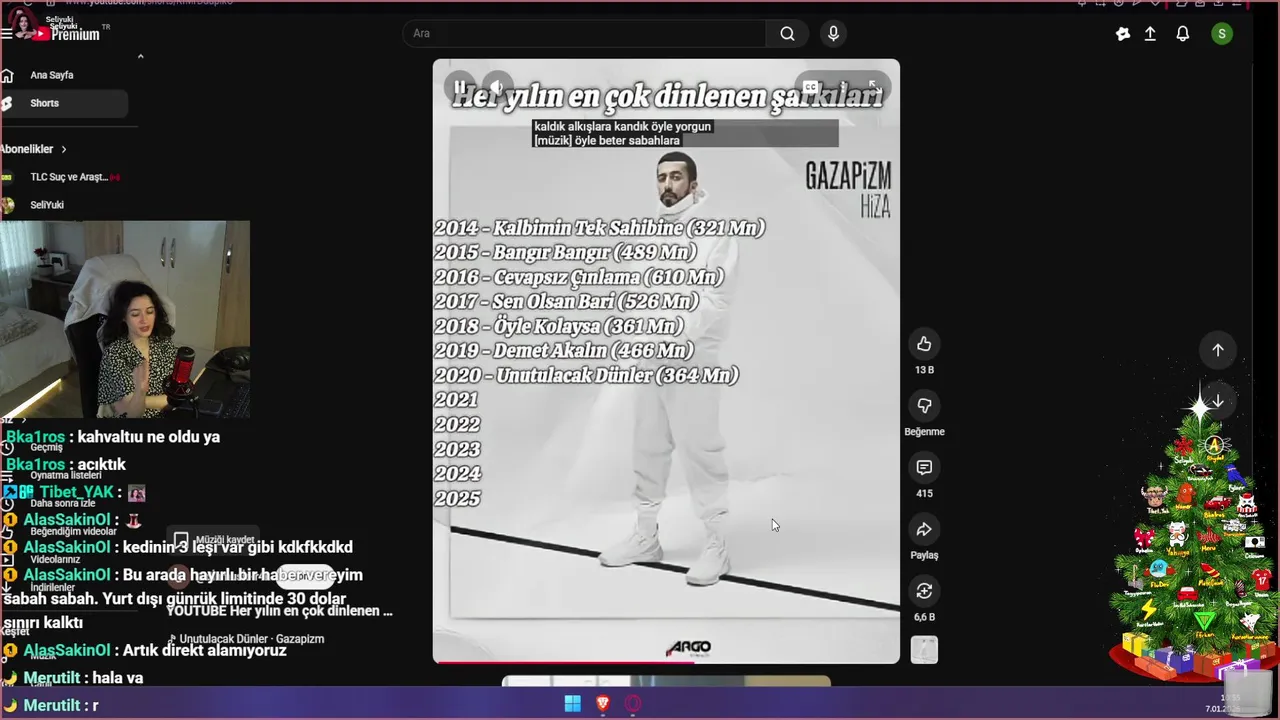Click the '2016 - Cevapsız Çınlama (610 Mn)' line

(579, 277)
